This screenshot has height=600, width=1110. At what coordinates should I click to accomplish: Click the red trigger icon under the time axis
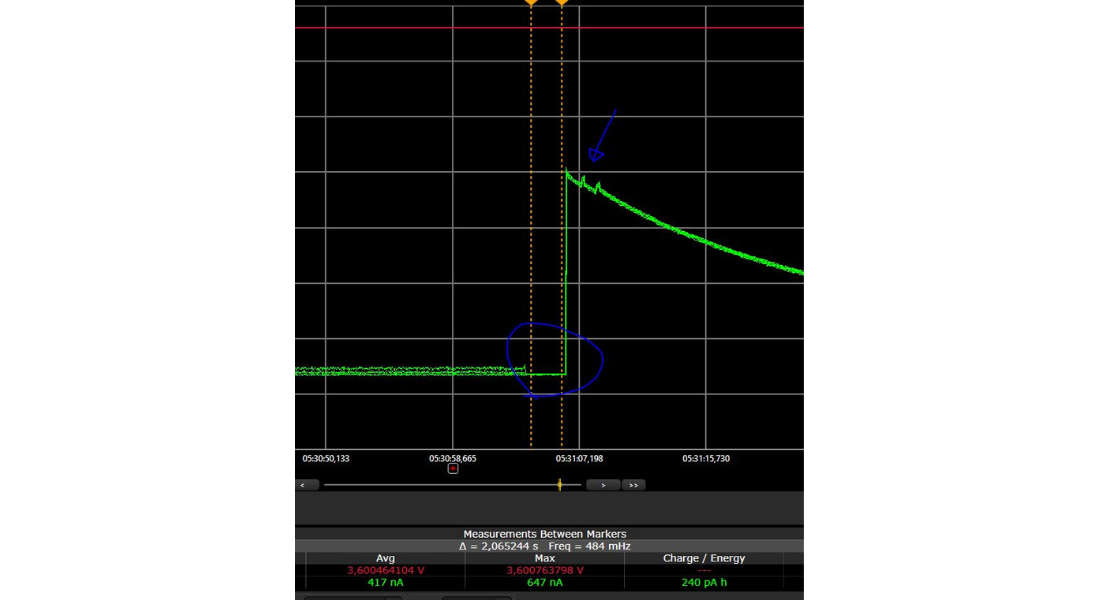(453, 468)
